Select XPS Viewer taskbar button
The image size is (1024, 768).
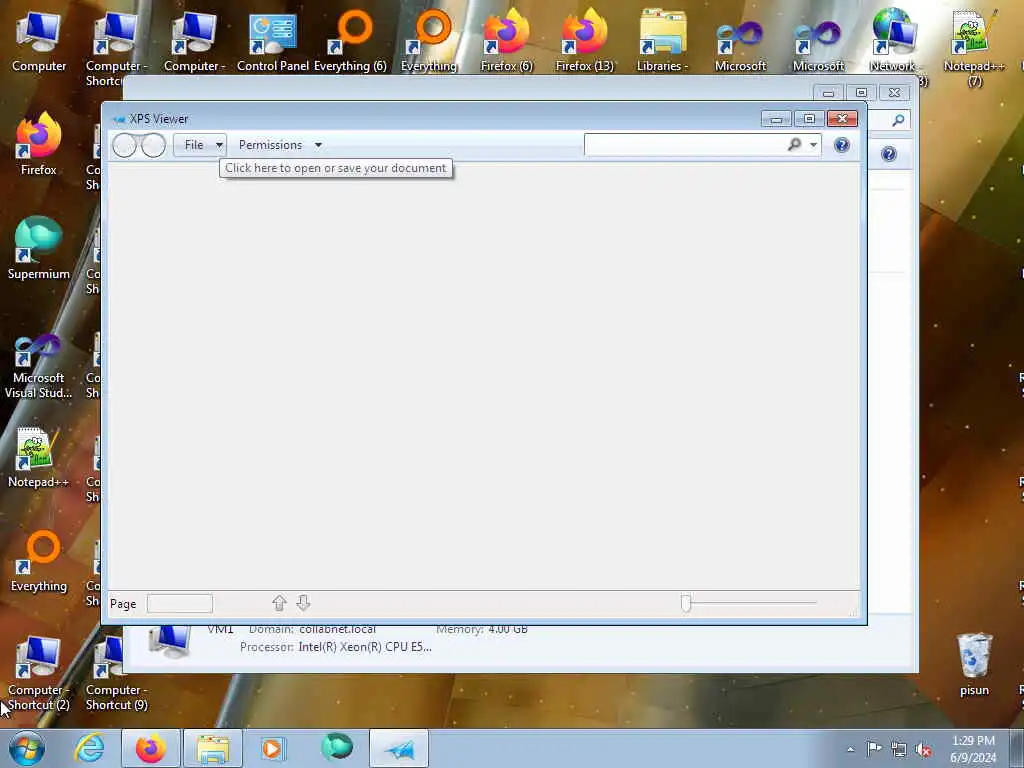[x=399, y=748]
